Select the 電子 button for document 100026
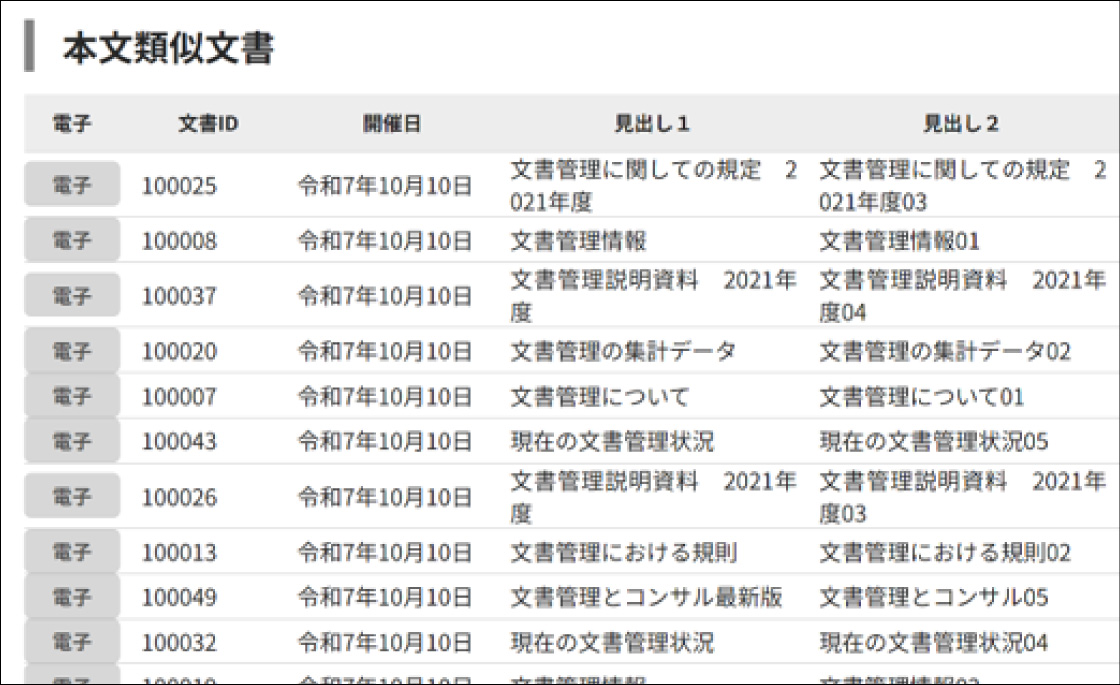1120x685 pixels. pos(72,496)
